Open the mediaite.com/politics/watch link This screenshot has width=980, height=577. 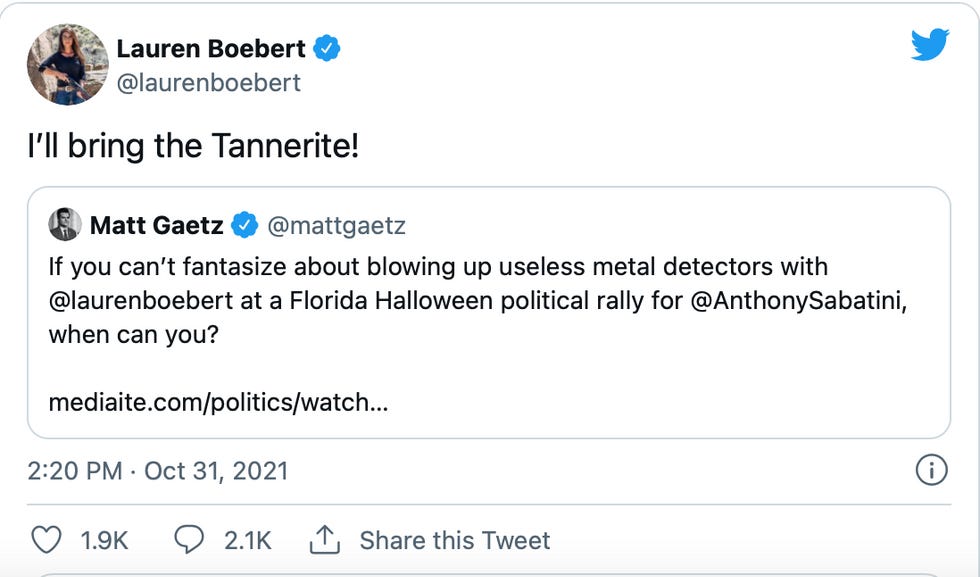(x=218, y=402)
